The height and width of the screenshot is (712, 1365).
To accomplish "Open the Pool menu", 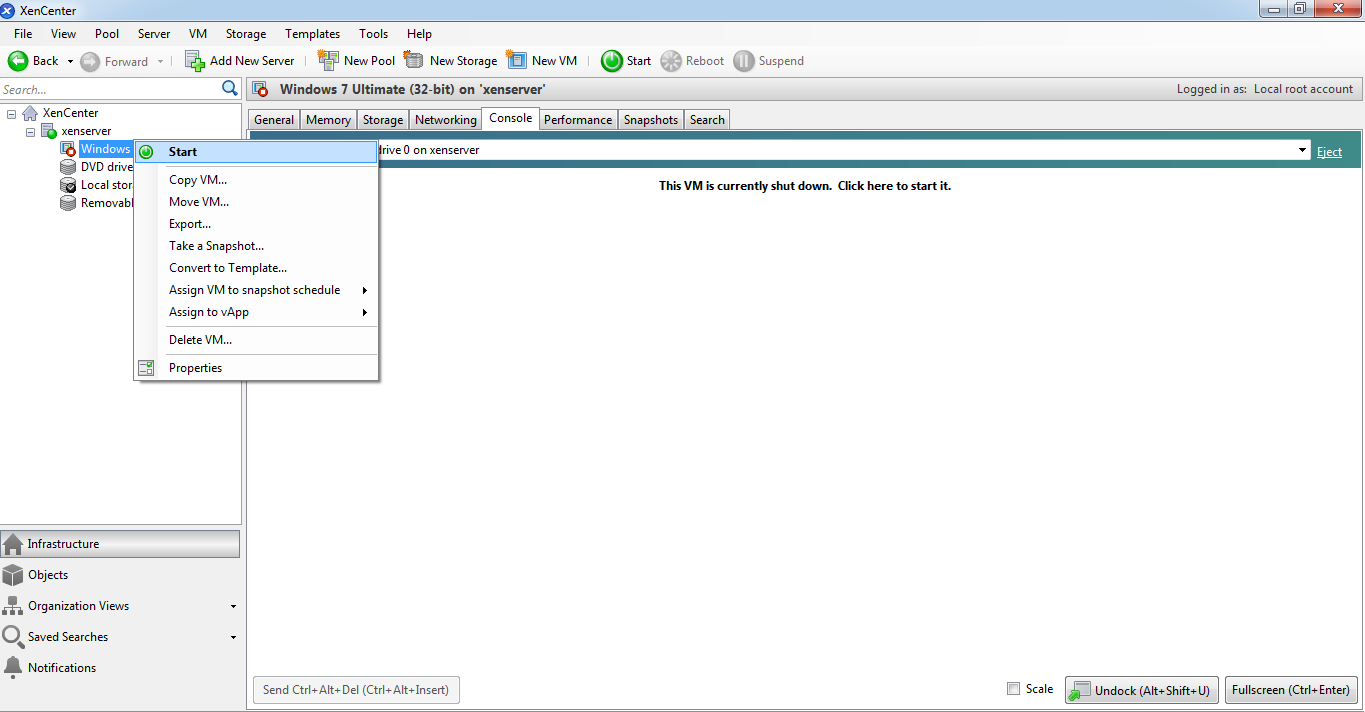I will click(107, 34).
